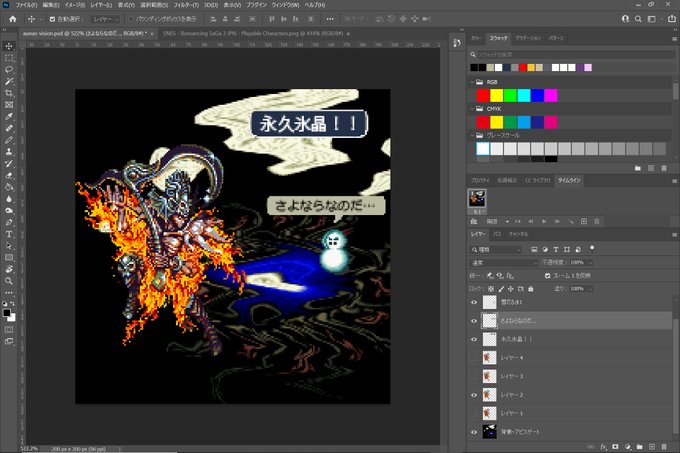The image size is (680, 453).
Task: Play the timeline animation
Action: pyautogui.click(x=544, y=222)
